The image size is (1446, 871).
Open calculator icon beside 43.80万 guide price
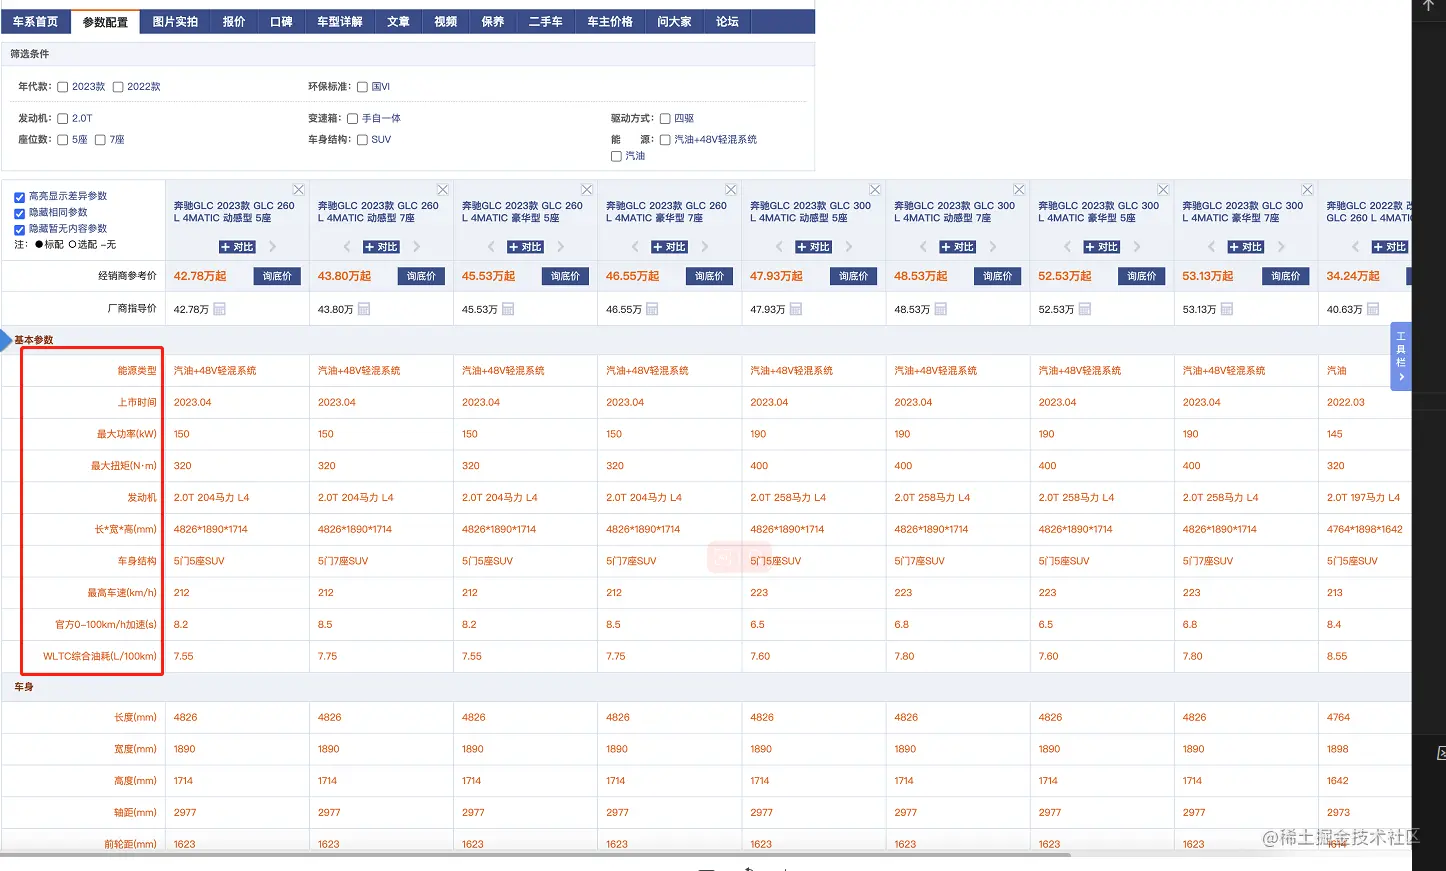click(x=364, y=309)
